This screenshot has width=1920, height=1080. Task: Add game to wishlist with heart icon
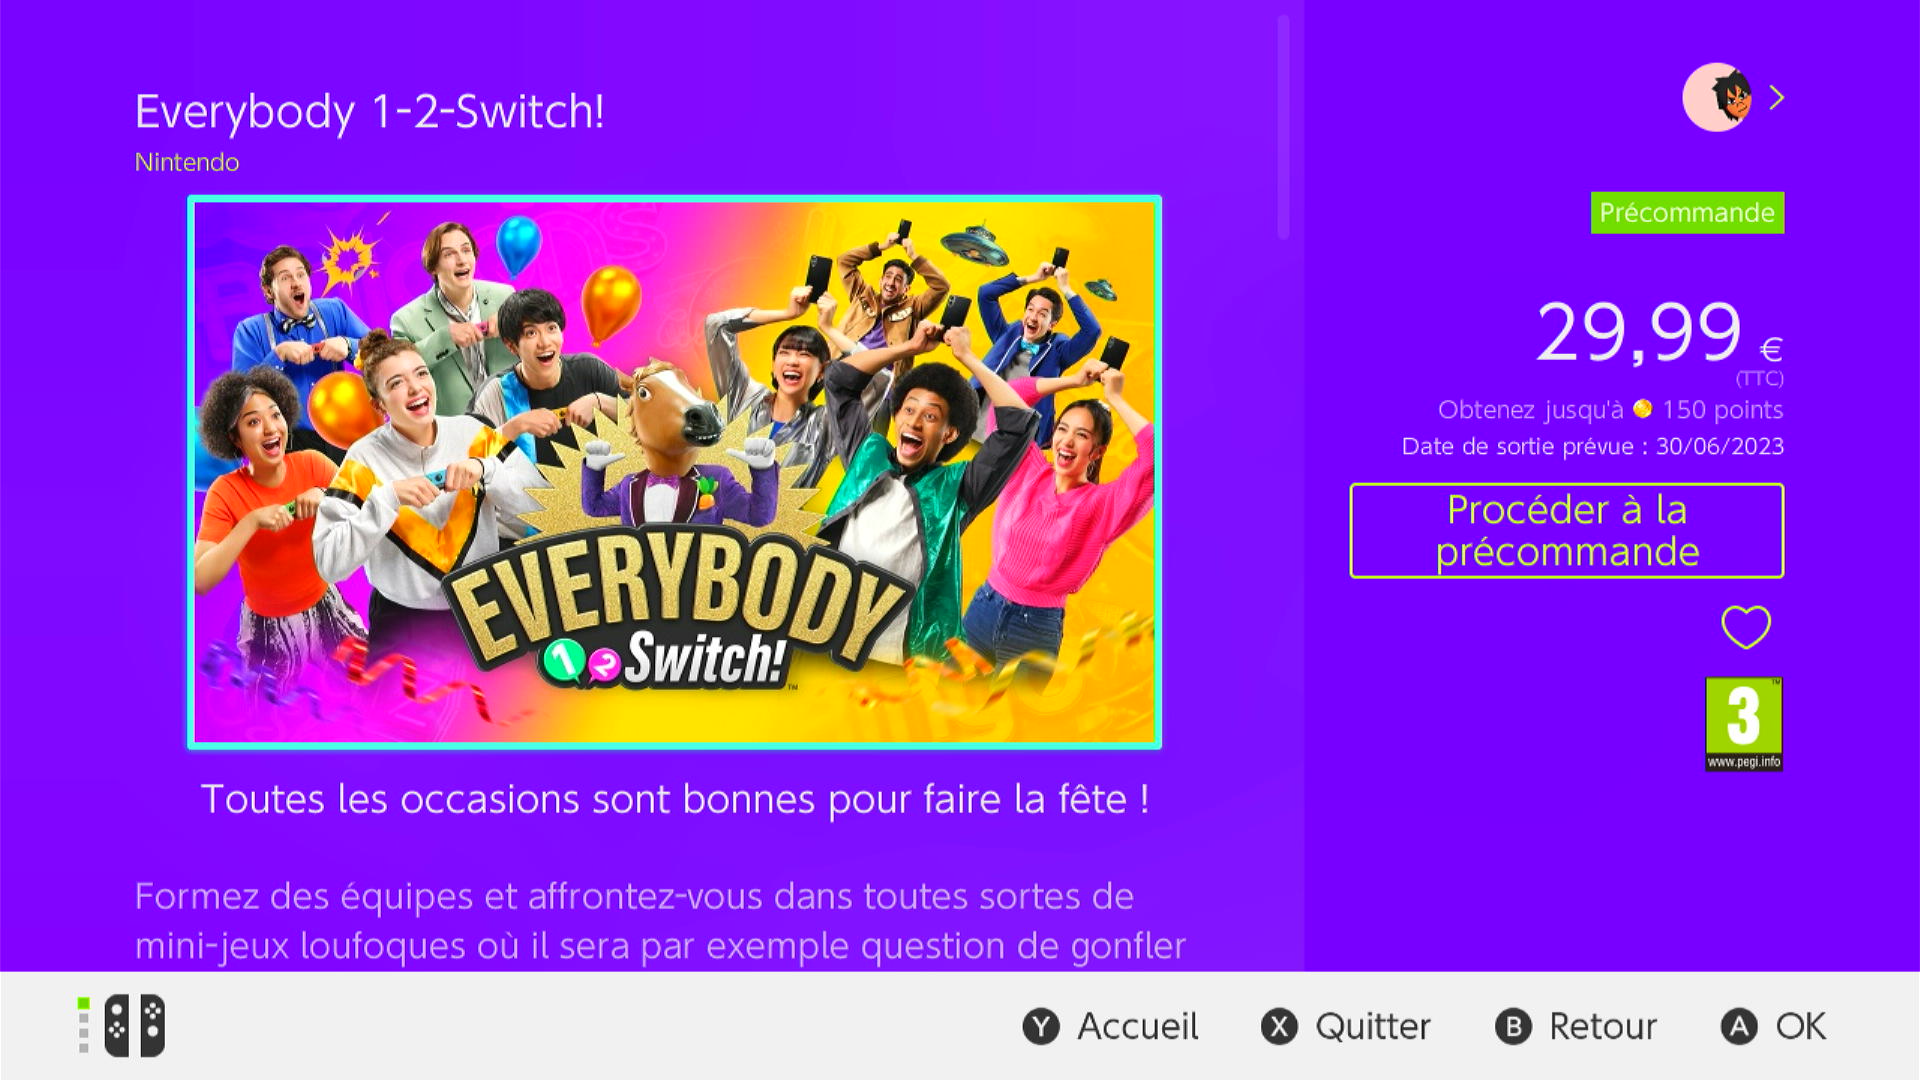[1746, 627]
